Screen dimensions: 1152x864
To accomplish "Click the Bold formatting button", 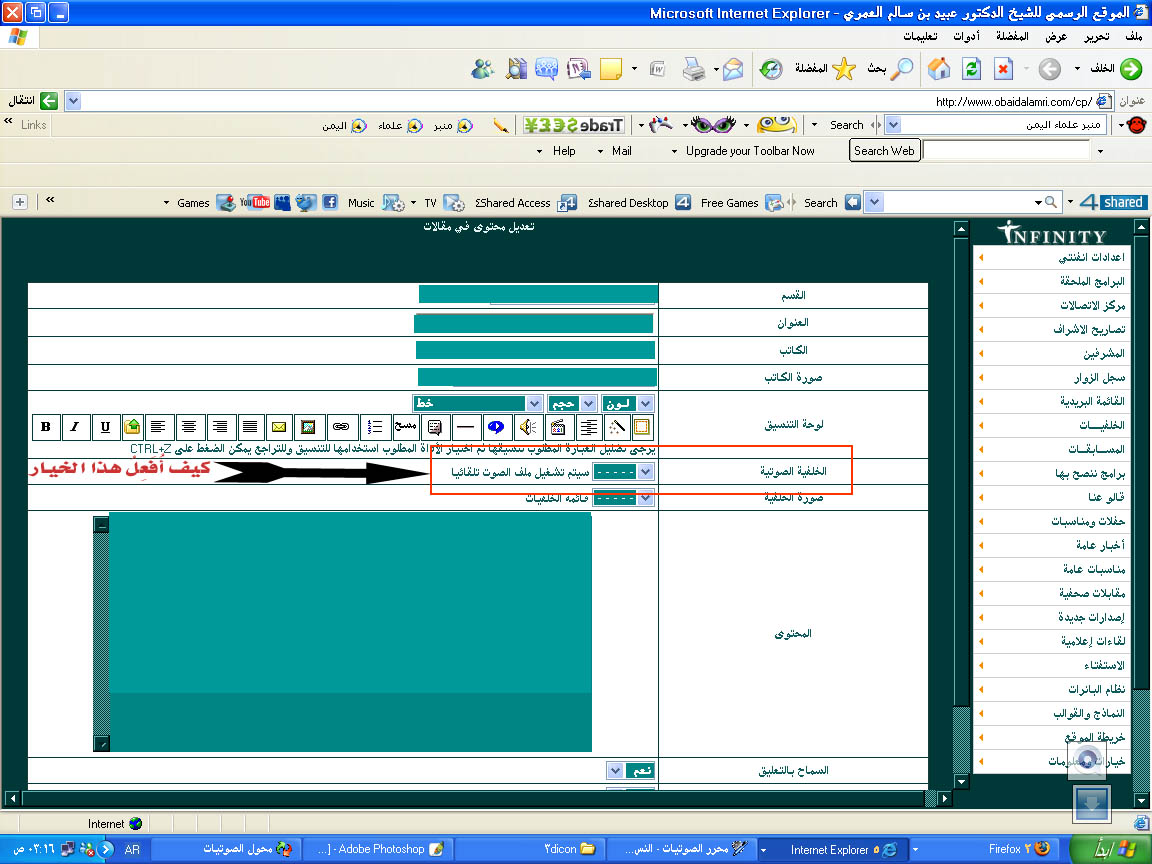I will [x=46, y=427].
